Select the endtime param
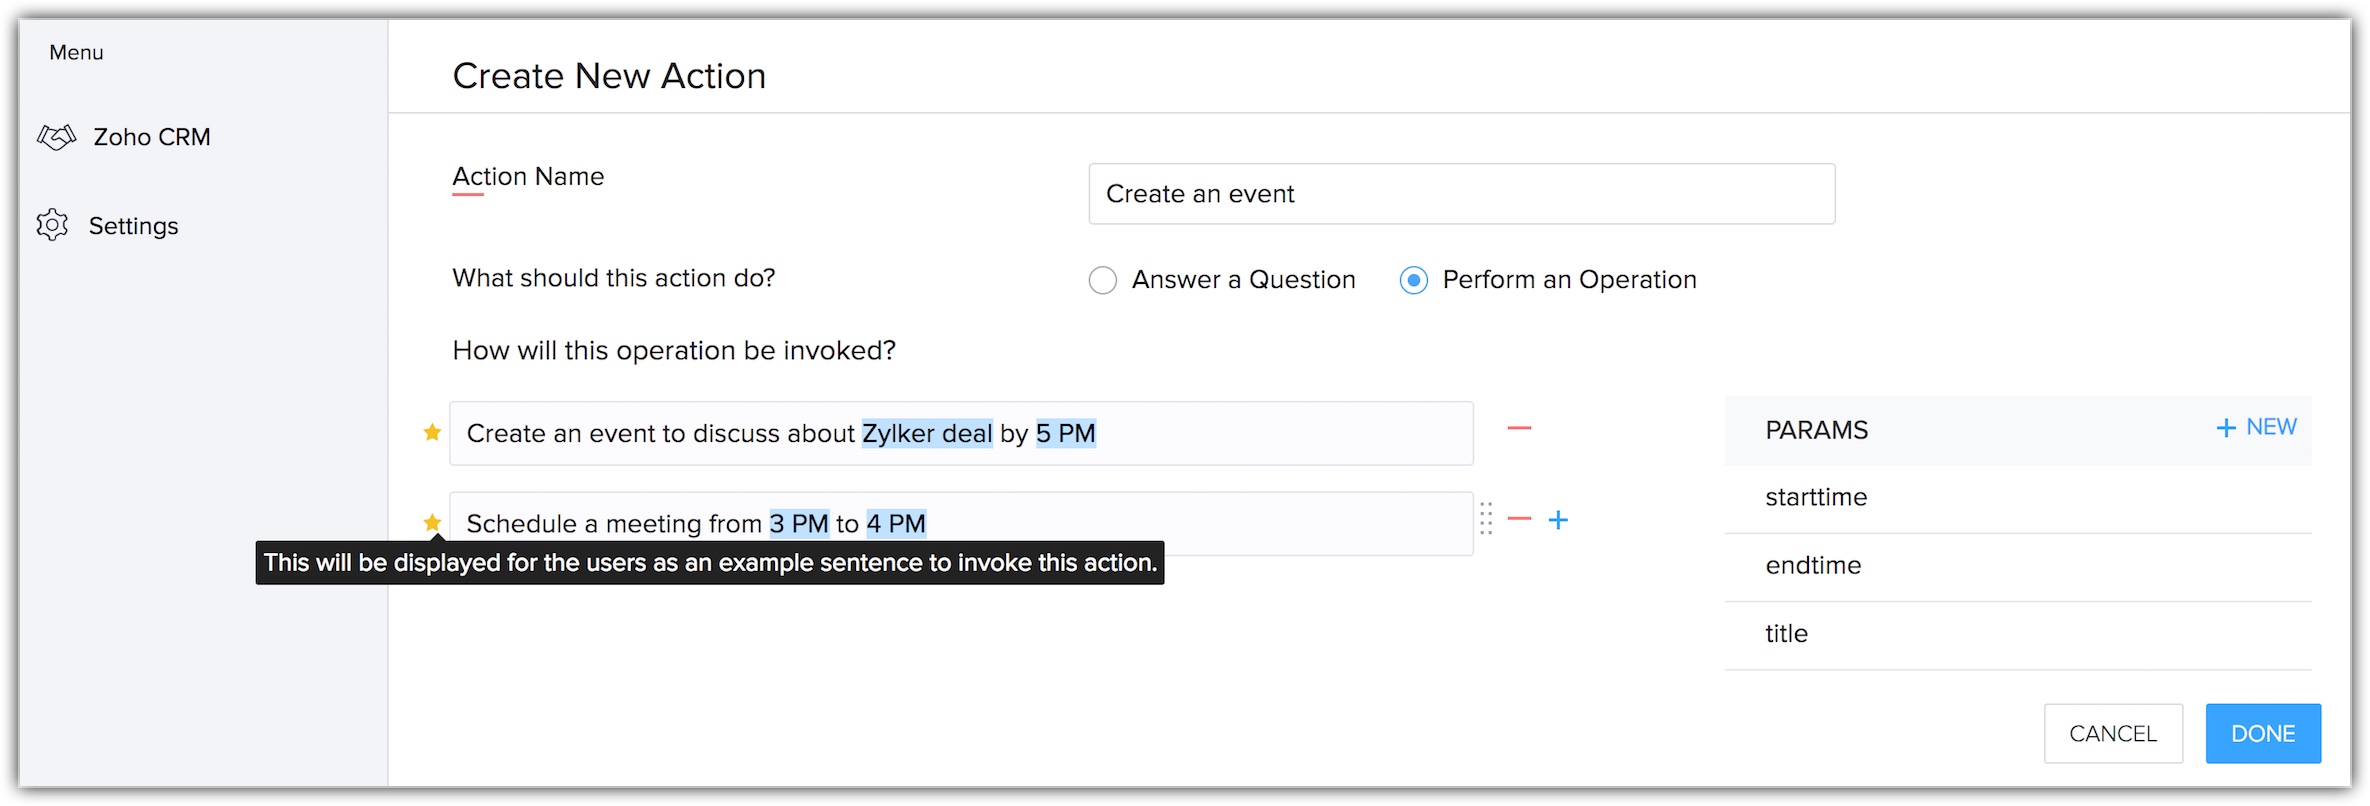This screenshot has height=806, width=2370. click(x=1813, y=565)
